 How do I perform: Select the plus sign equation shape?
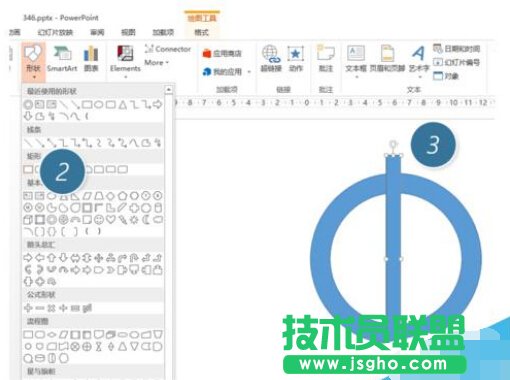[28, 308]
